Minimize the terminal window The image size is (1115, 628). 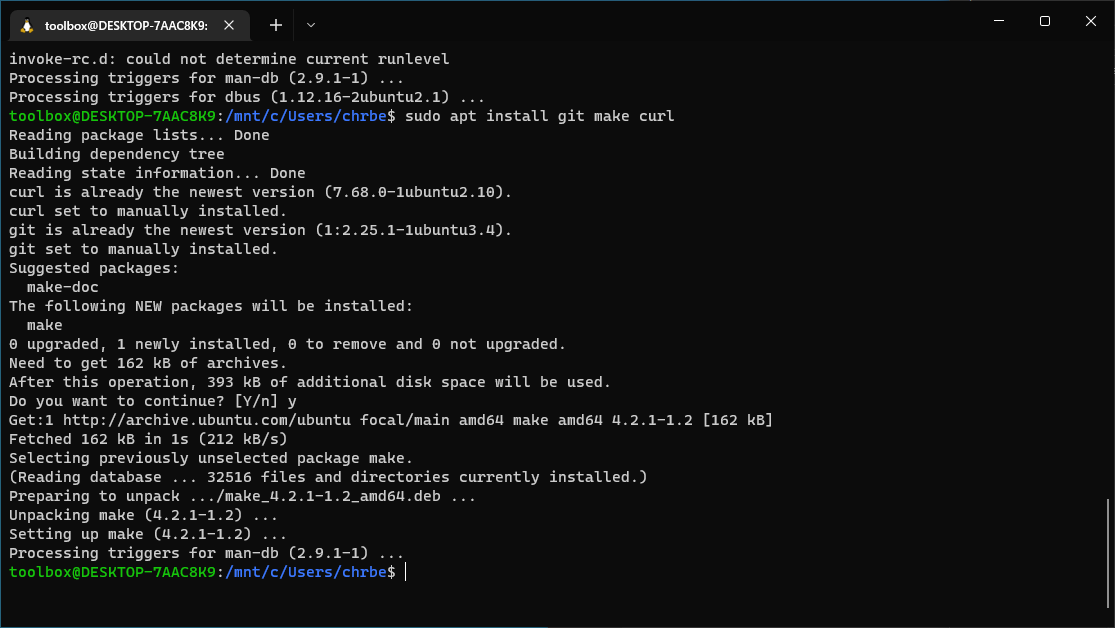(x=999, y=21)
